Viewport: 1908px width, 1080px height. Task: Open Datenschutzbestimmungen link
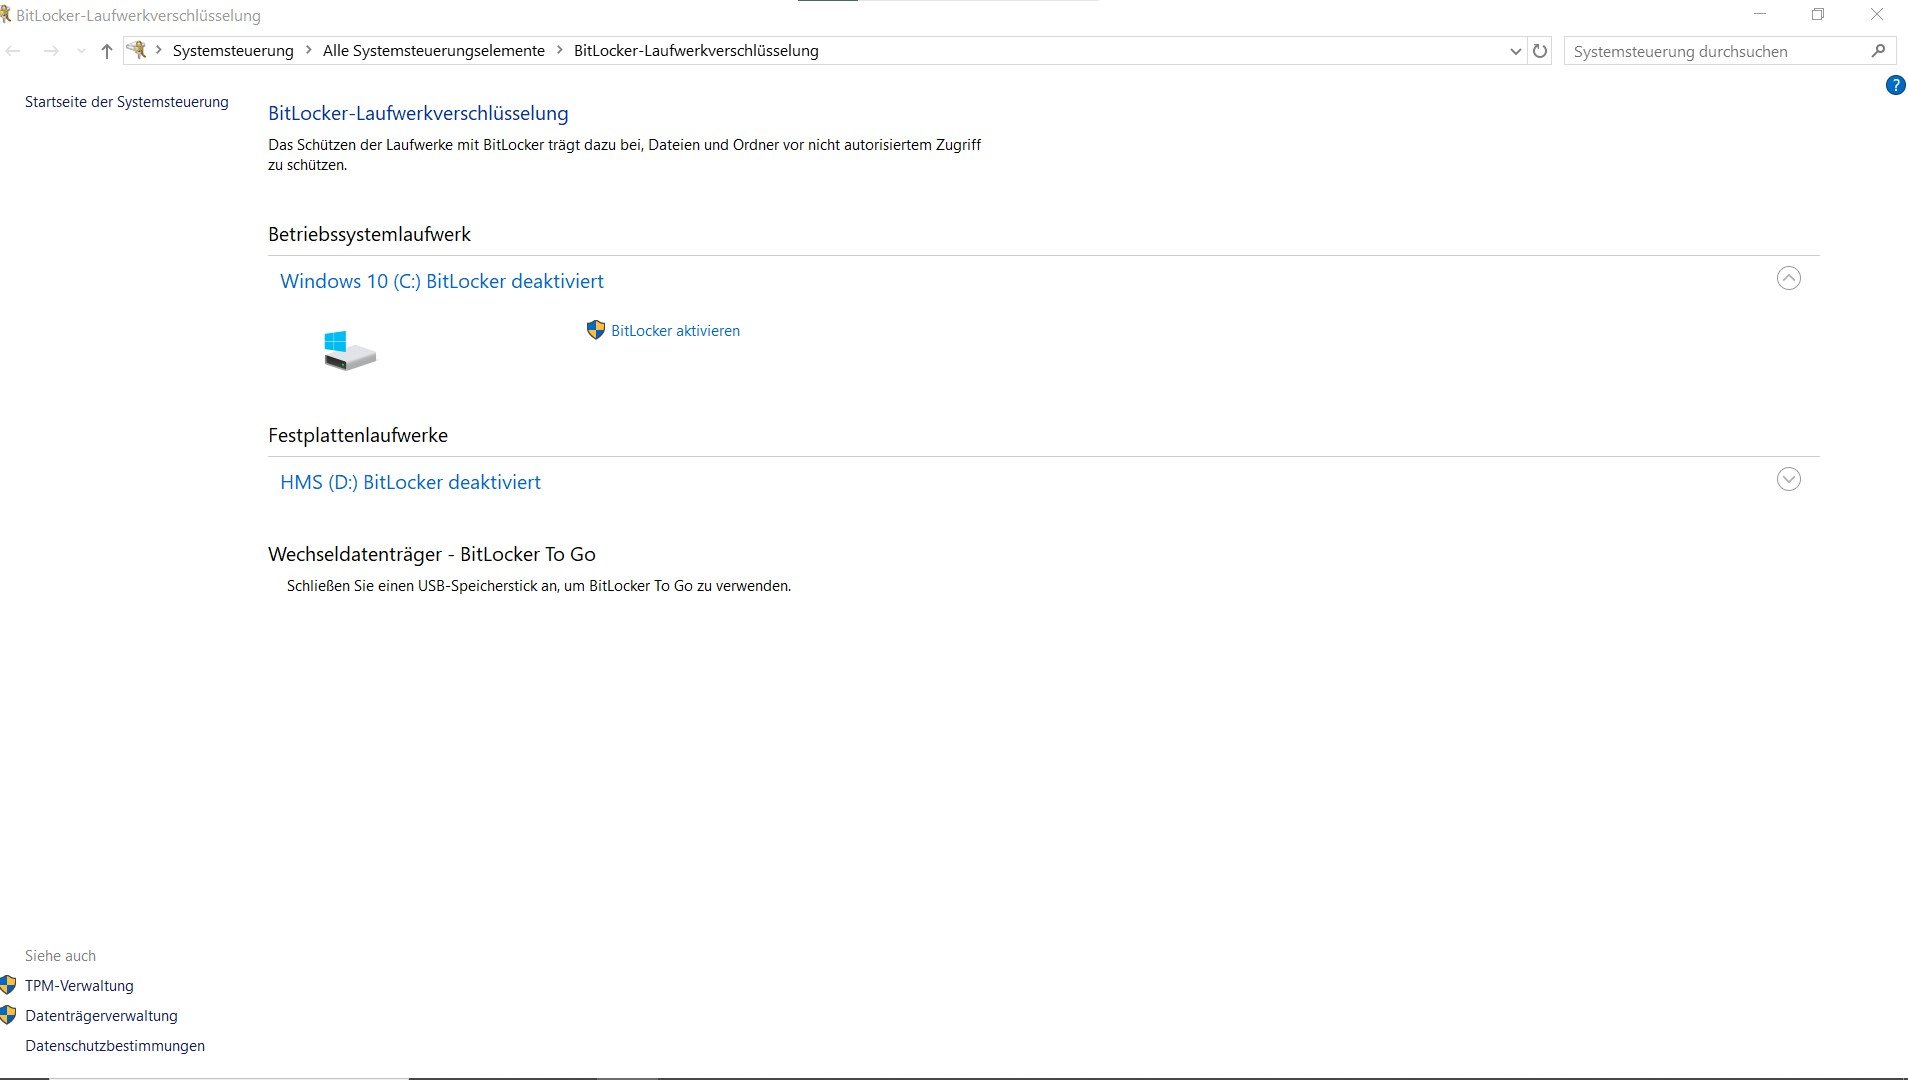click(x=115, y=1046)
